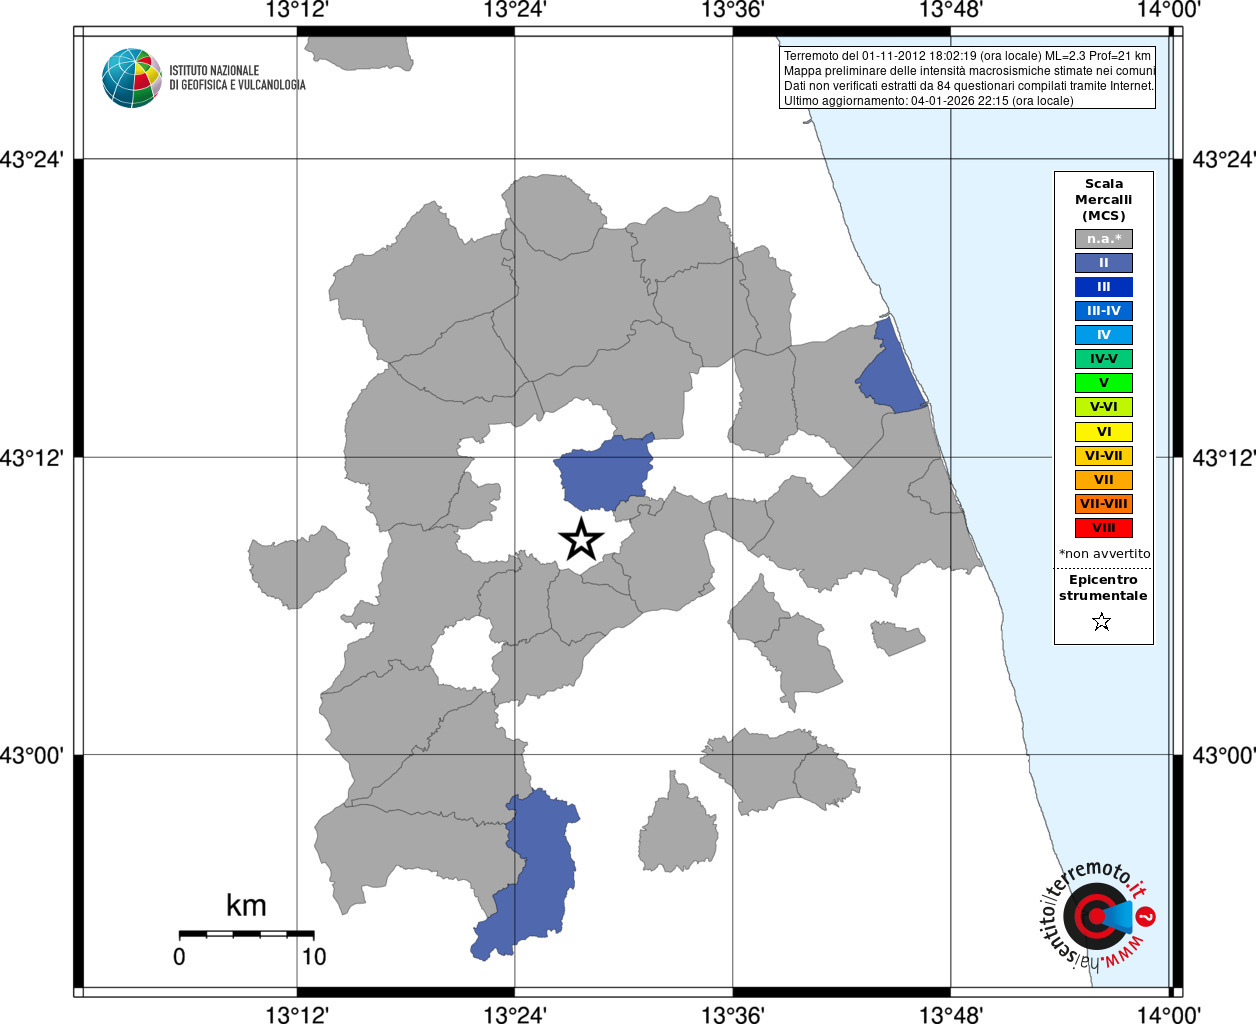Click the 'Istituto Nazionale di Geofisica' text
The image size is (1256, 1024).
point(237,78)
